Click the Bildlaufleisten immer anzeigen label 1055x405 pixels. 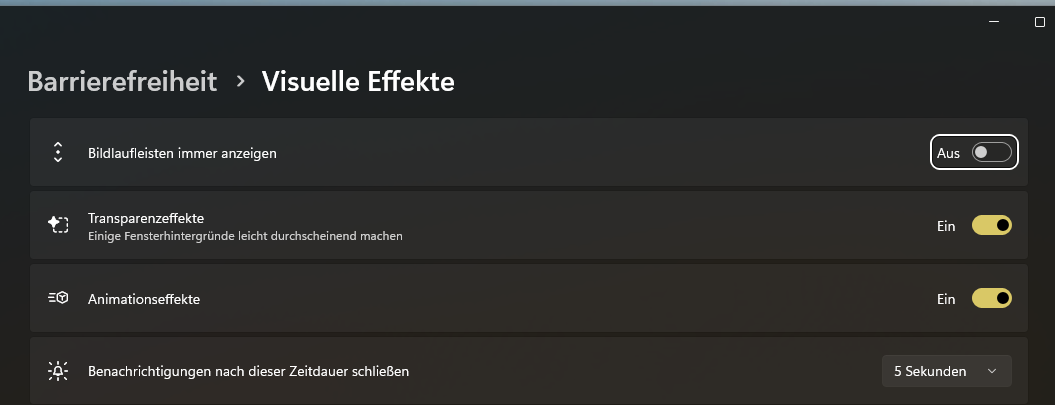pos(182,153)
